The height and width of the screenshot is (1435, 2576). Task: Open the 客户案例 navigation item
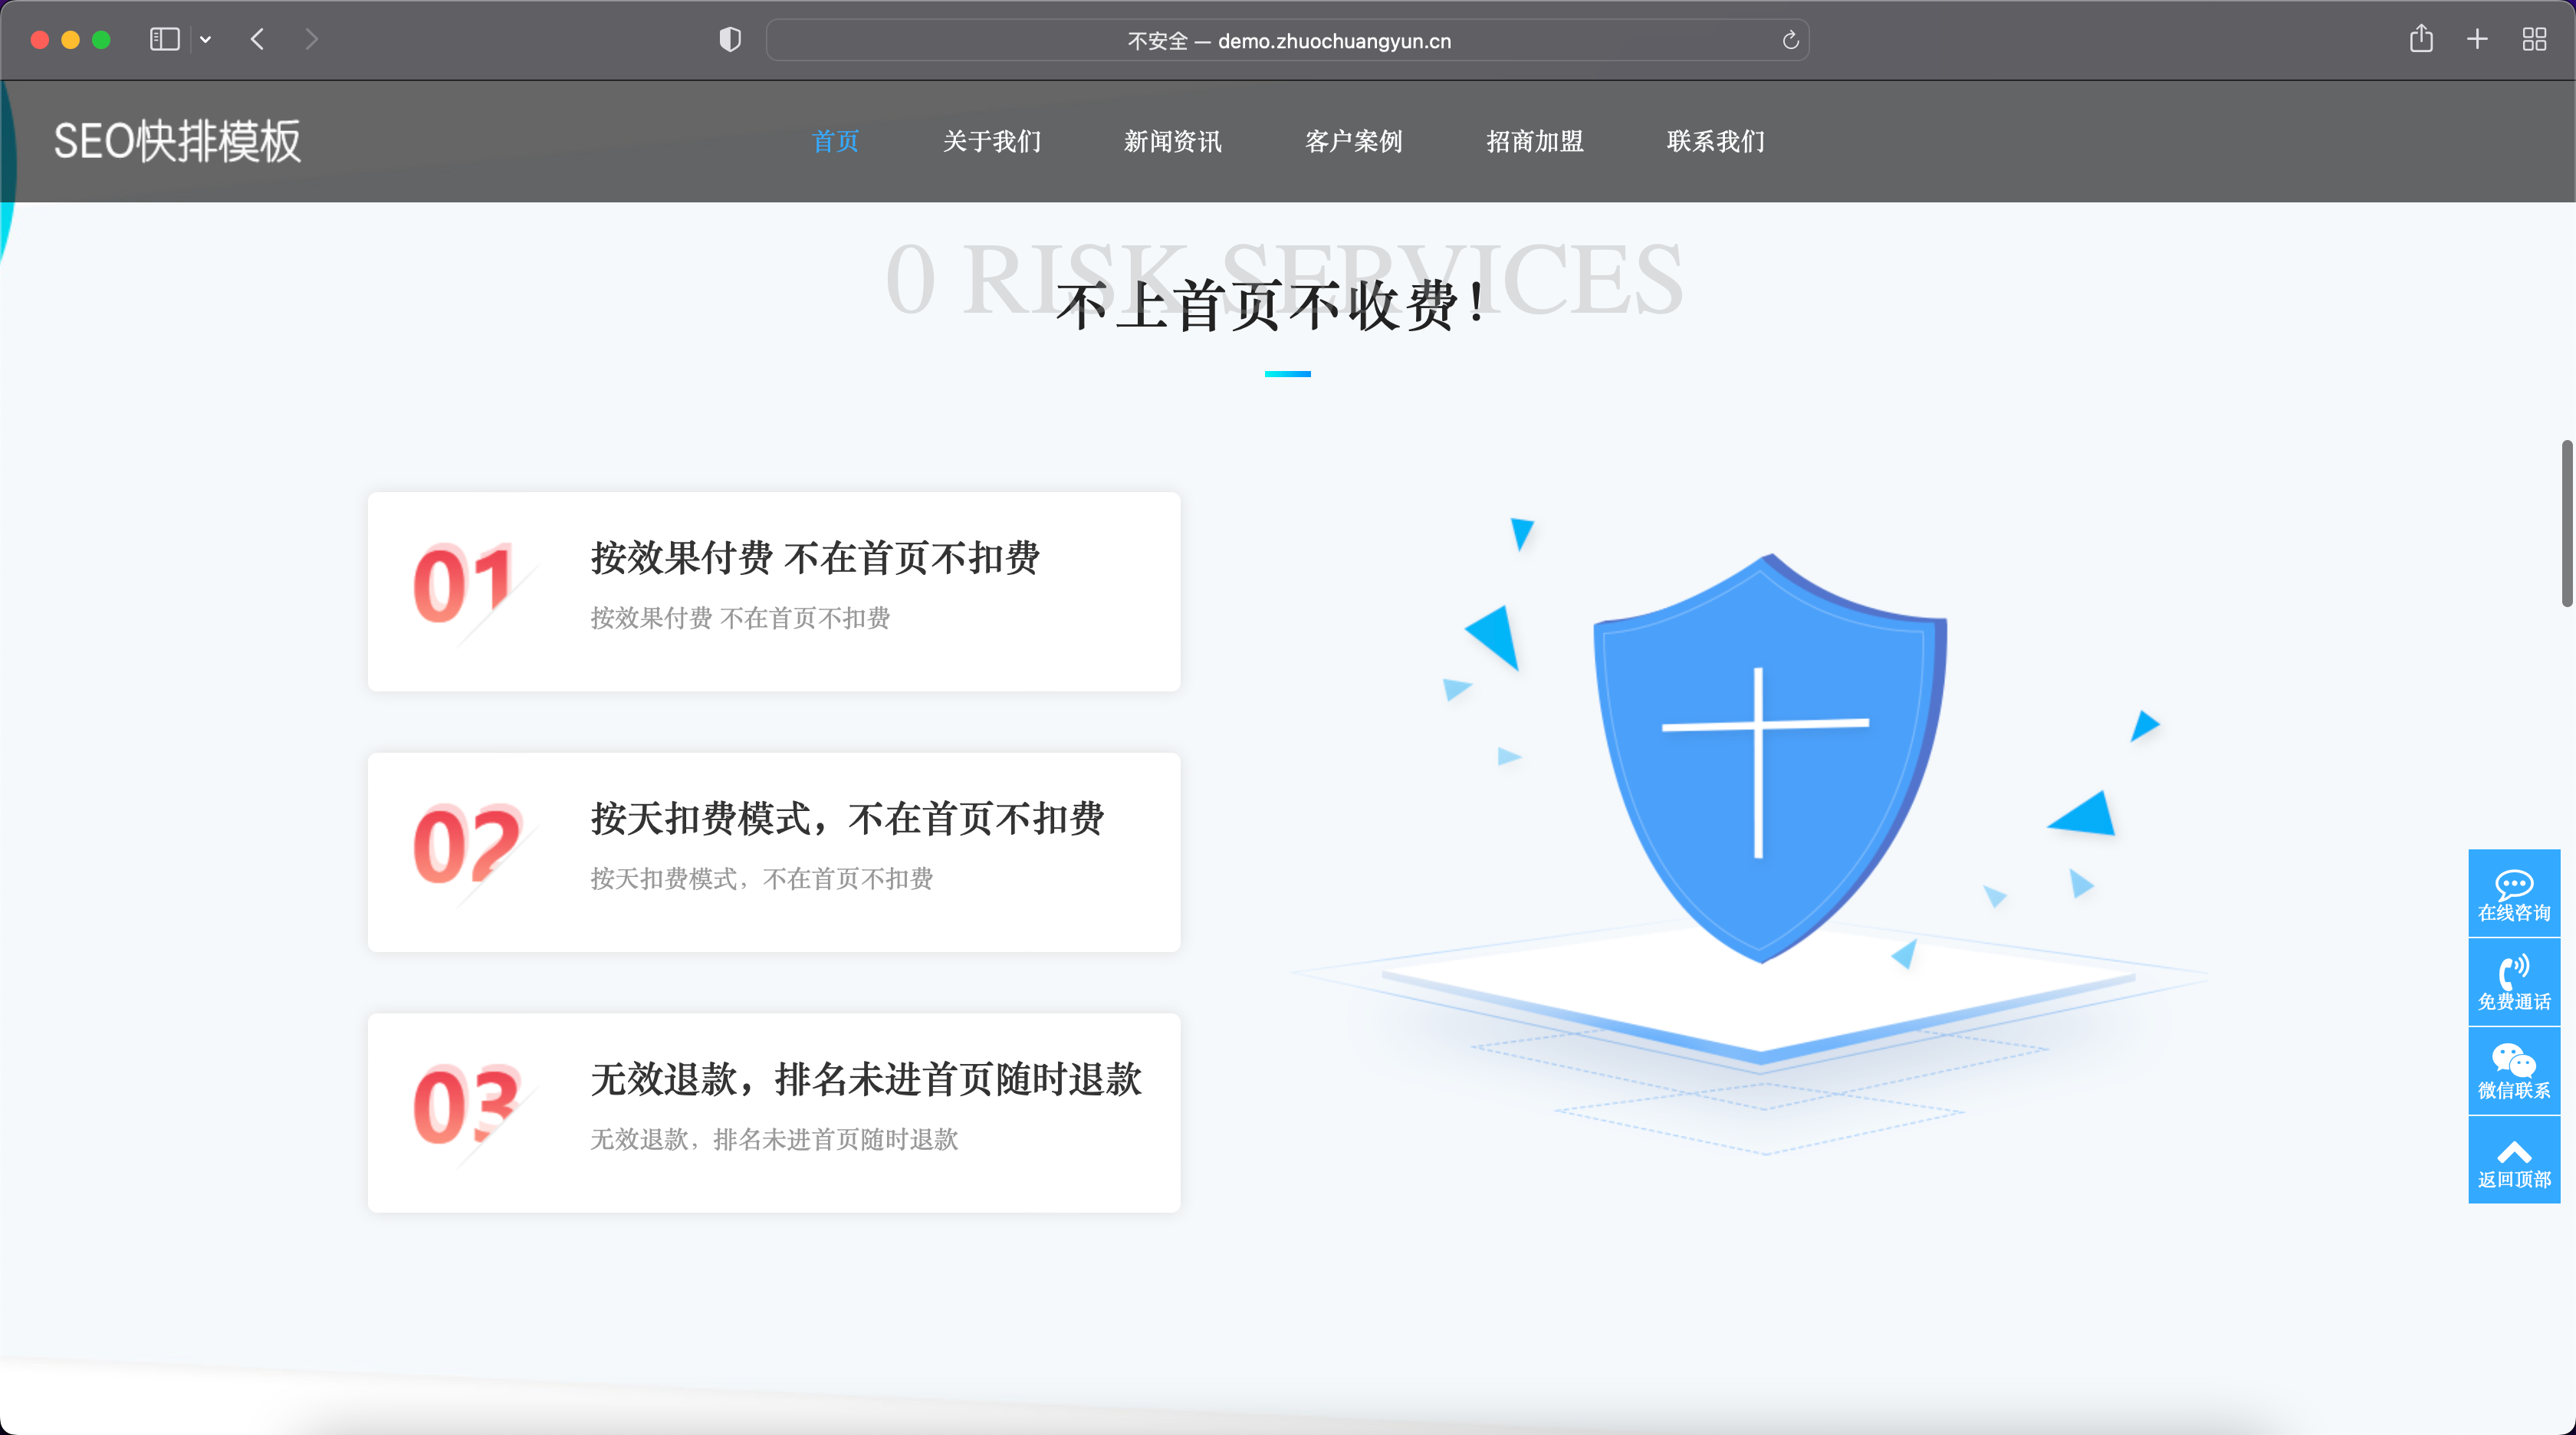click(x=1354, y=141)
